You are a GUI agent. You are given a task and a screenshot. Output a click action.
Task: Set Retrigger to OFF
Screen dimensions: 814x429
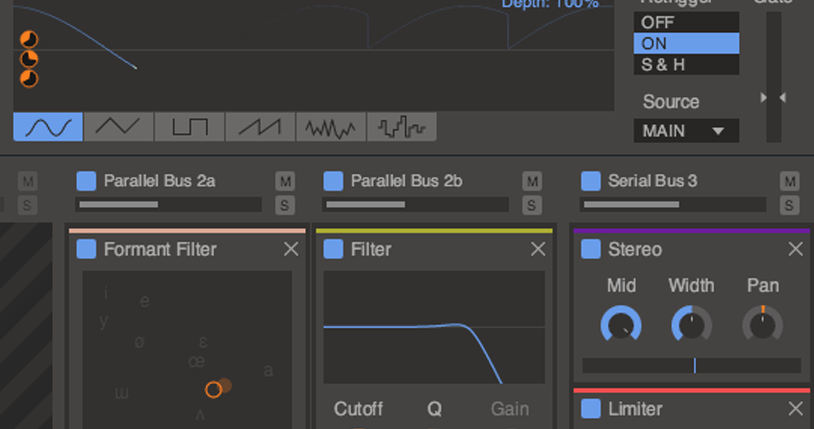click(686, 22)
